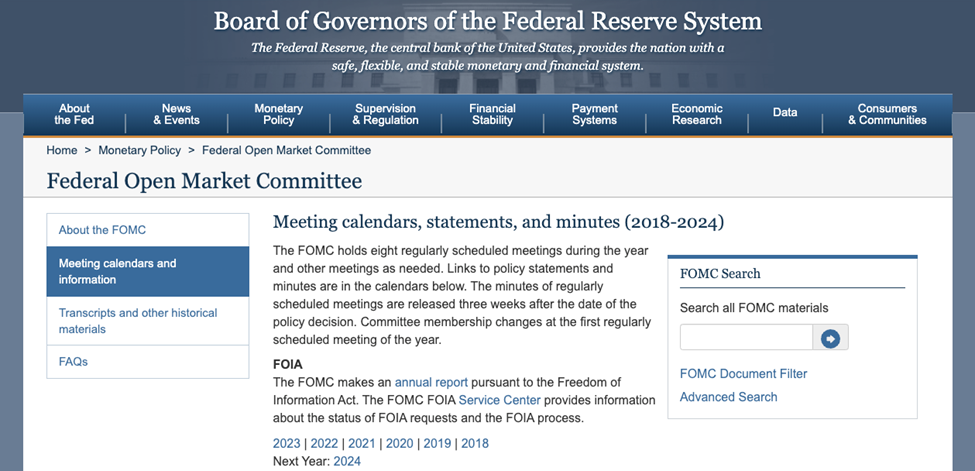
Task: Open the About the Fed menu
Action: coord(74,114)
